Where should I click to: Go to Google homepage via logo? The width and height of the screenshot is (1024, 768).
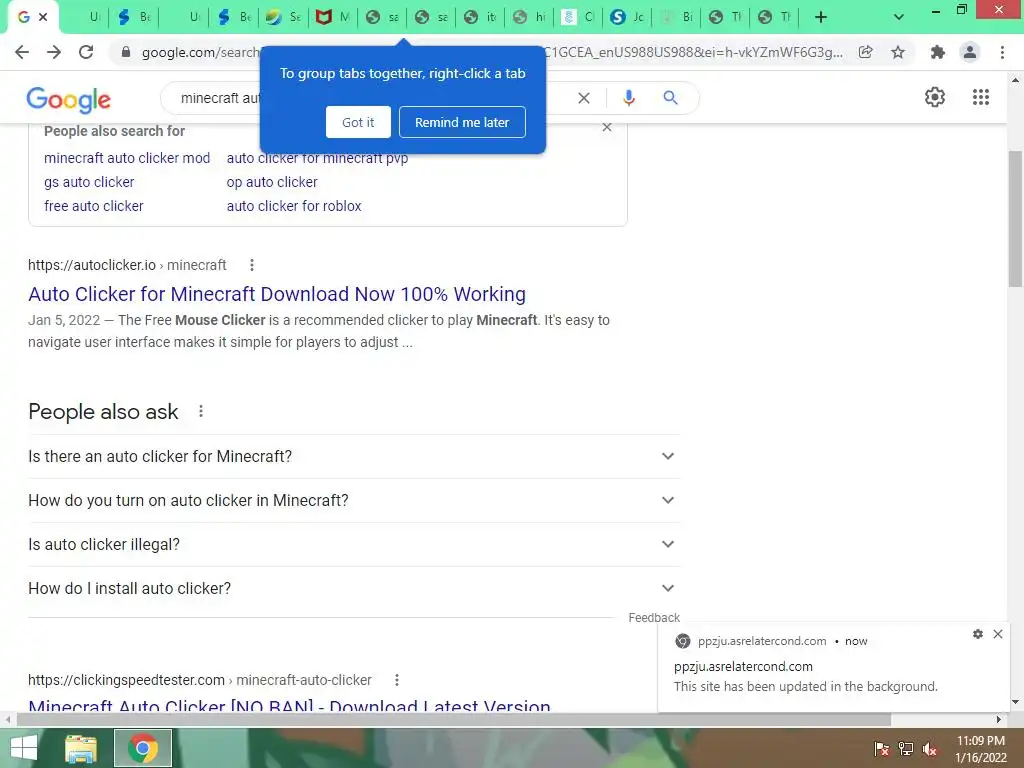pyautogui.click(x=69, y=99)
